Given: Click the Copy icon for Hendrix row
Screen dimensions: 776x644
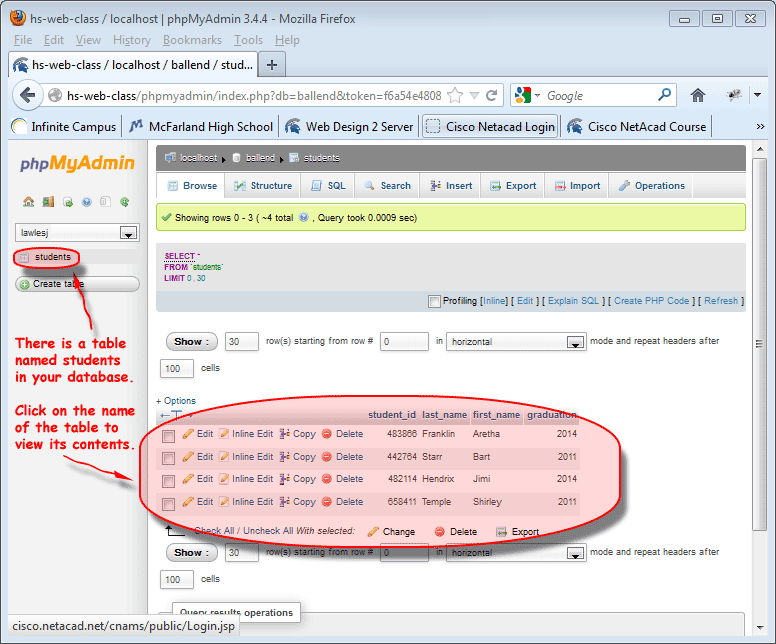Looking at the screenshot, I should click(284, 479).
